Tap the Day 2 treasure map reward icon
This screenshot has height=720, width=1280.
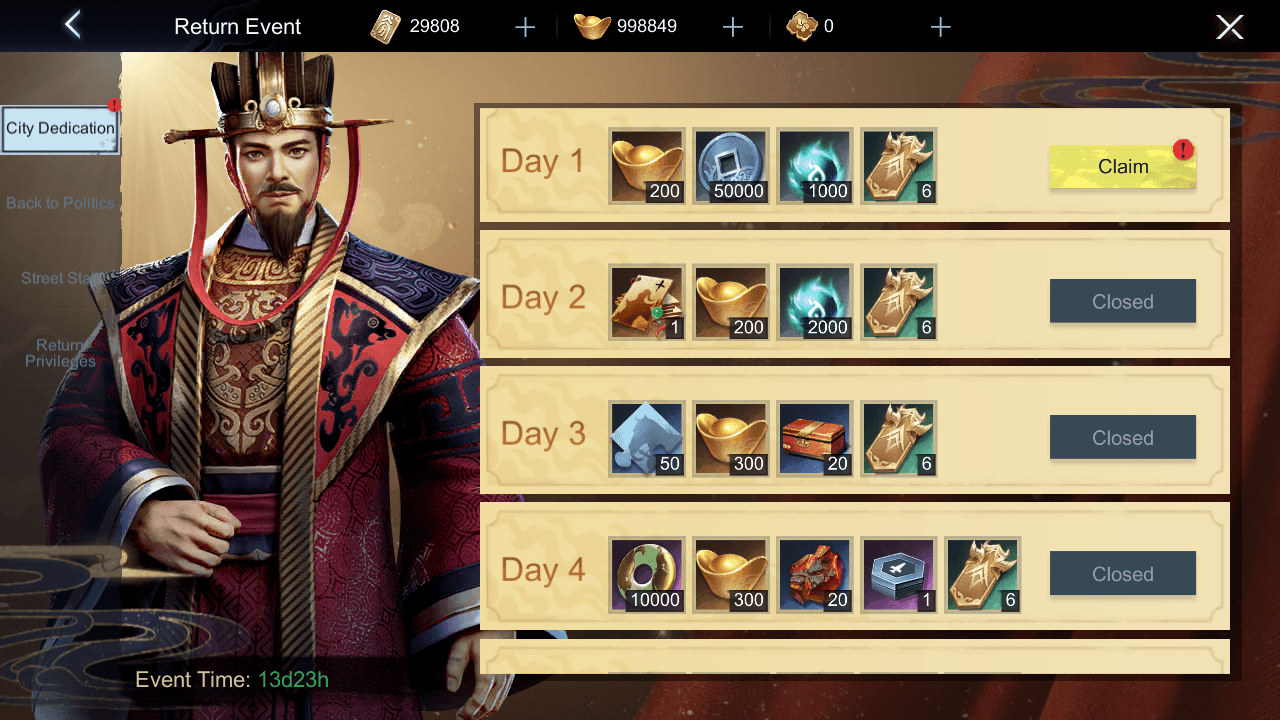pos(647,302)
